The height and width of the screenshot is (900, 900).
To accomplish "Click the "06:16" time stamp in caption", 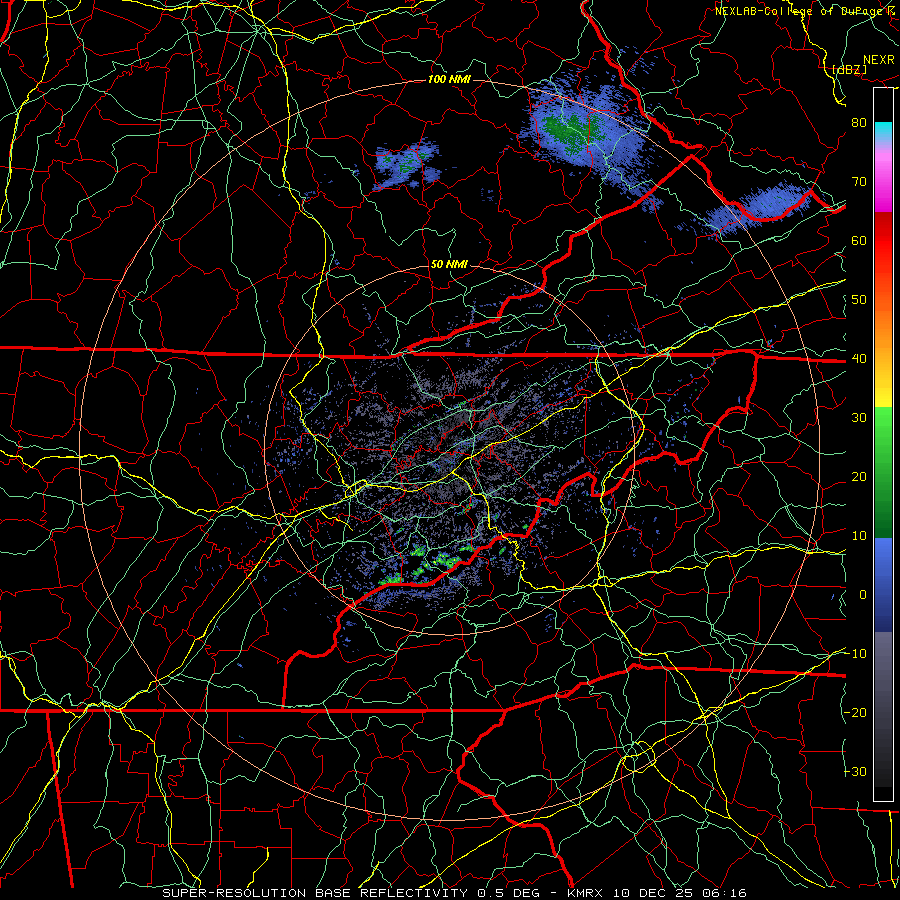I will 723,893.
